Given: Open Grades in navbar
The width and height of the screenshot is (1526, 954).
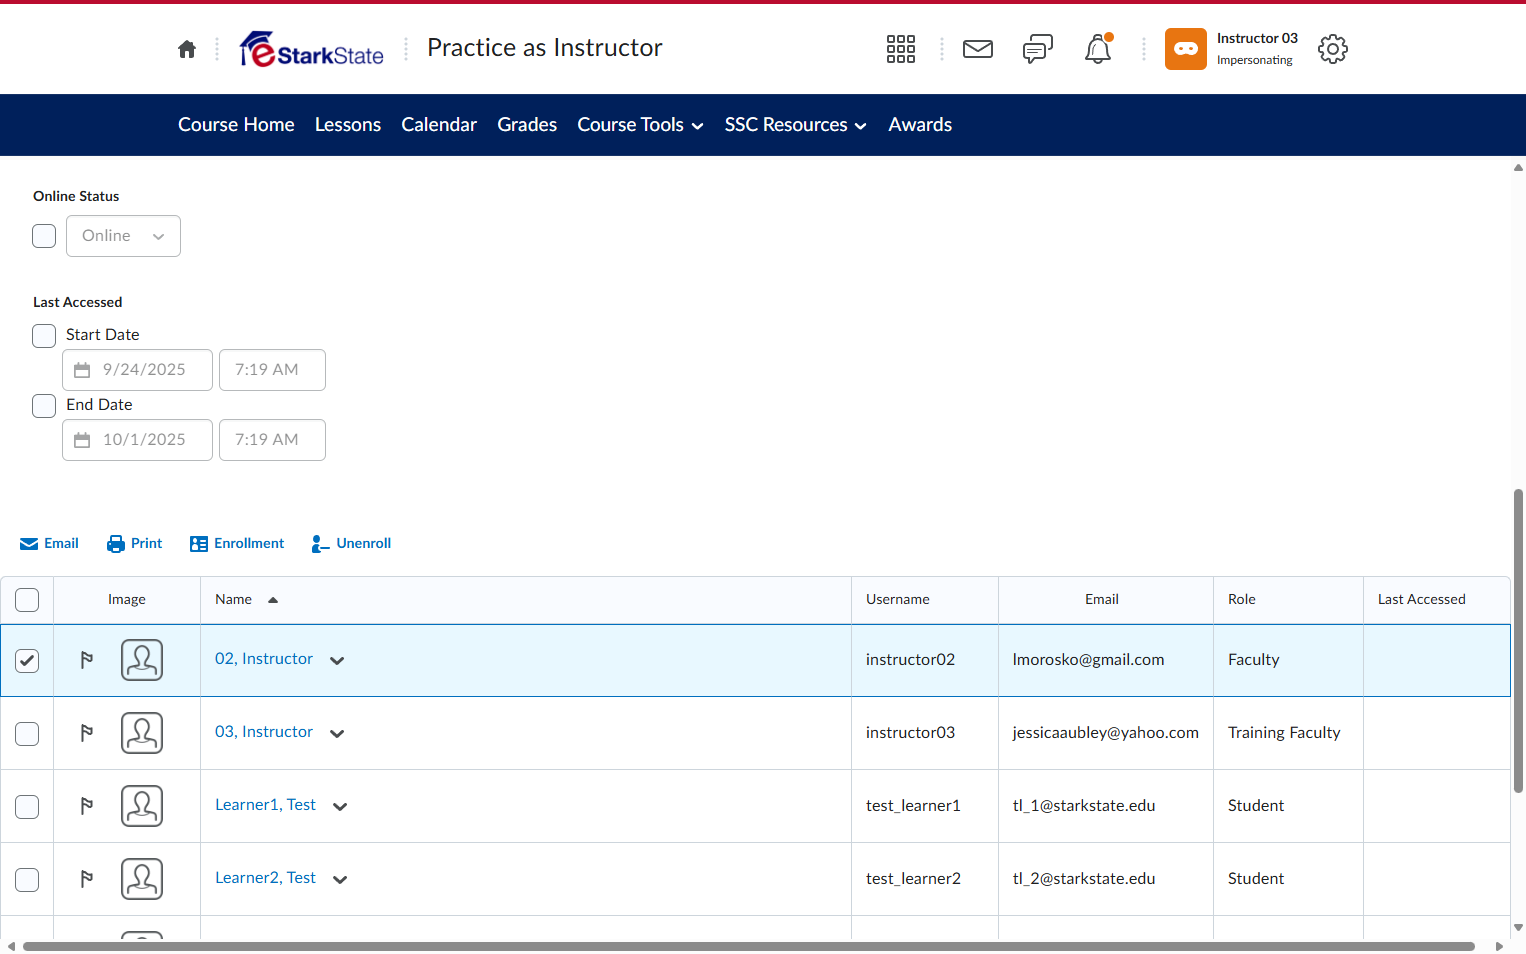Looking at the screenshot, I should (x=527, y=125).
